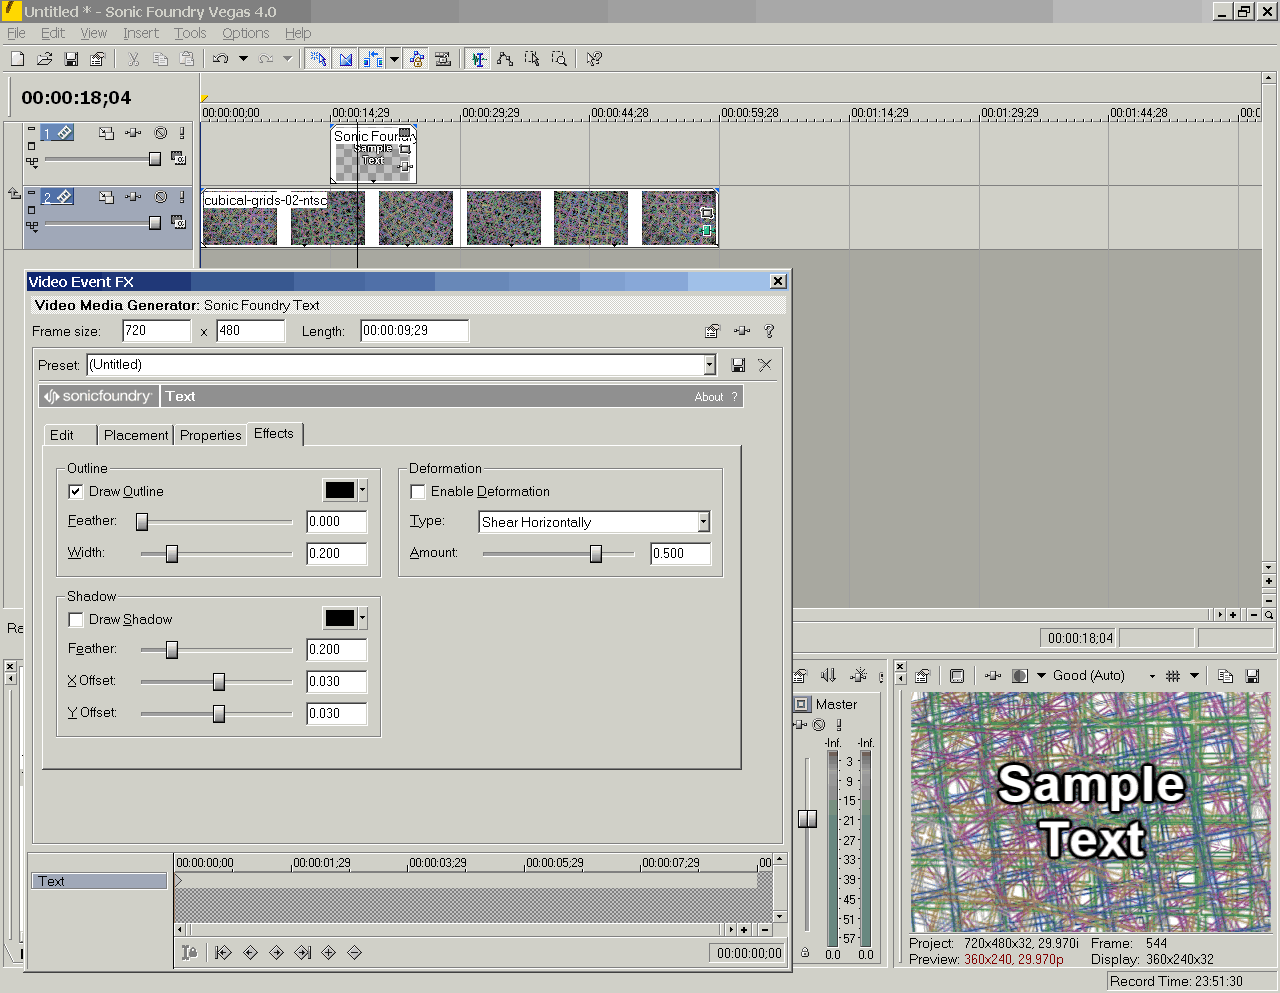Open the Undo history dropdown arrow
Screen dimensions: 1280x993
(x=243, y=59)
